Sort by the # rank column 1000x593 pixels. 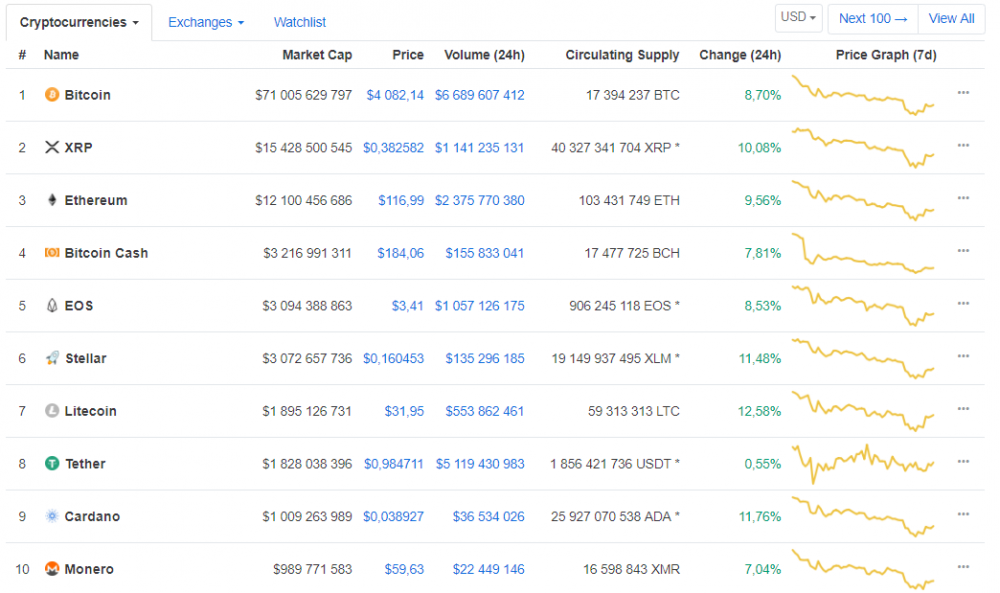(x=22, y=55)
